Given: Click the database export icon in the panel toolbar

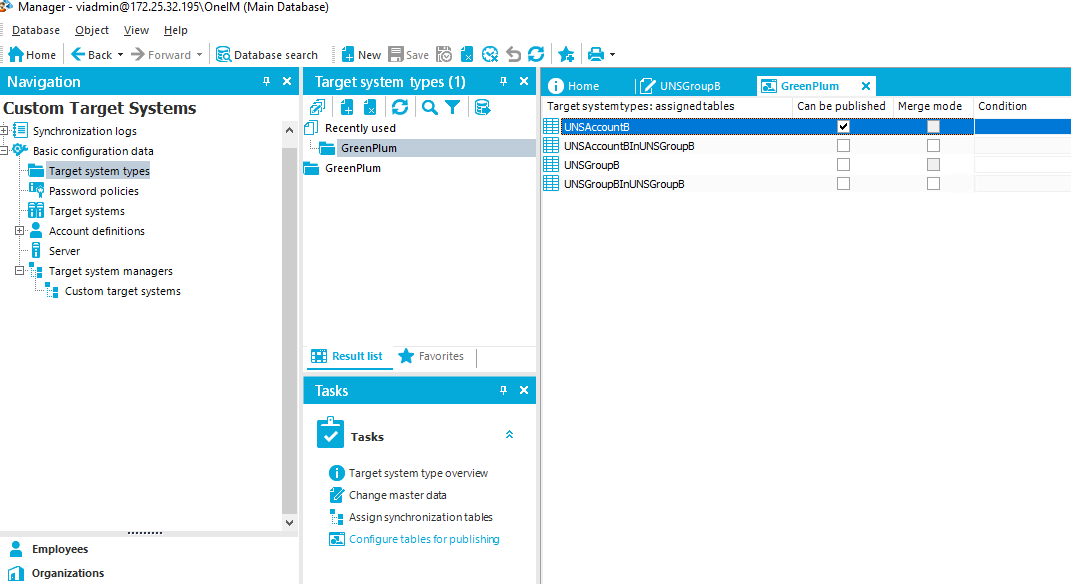Looking at the screenshot, I should tap(483, 106).
